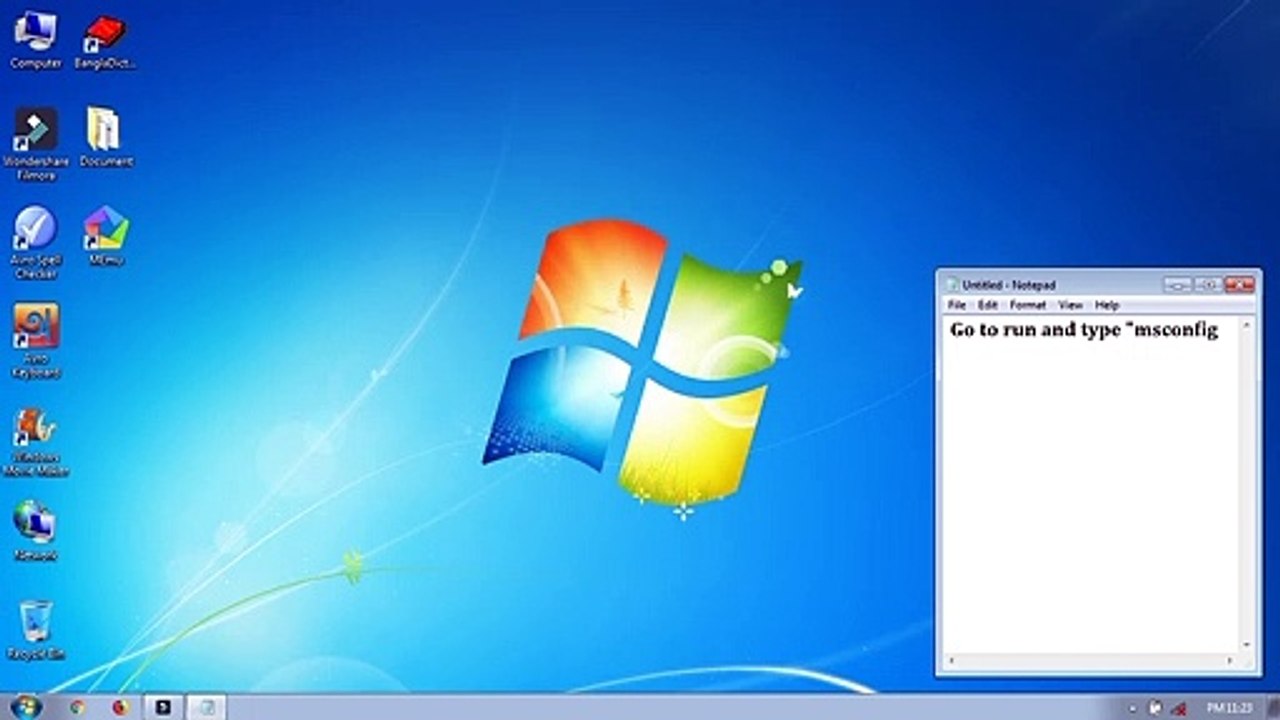Select the BanglaDict desktop shortcut
1280x720 pixels.
pyautogui.click(x=105, y=40)
